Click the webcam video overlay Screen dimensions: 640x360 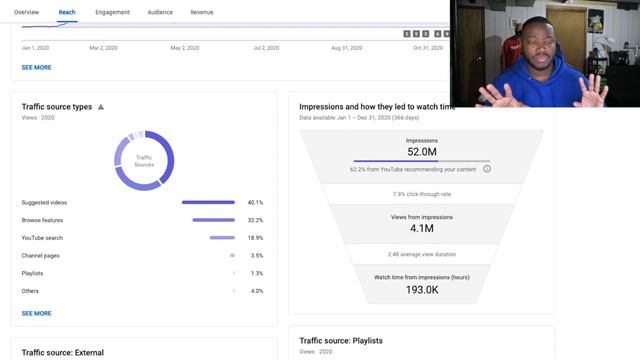545,53
